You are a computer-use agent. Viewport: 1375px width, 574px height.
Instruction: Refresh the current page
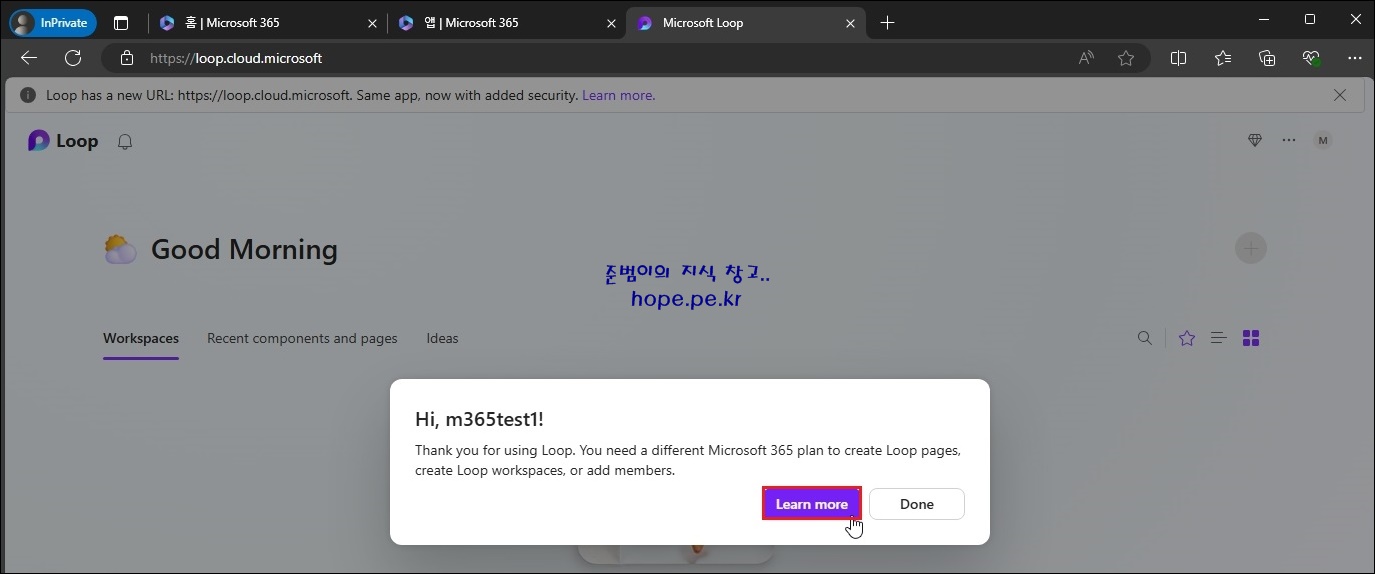click(x=73, y=58)
